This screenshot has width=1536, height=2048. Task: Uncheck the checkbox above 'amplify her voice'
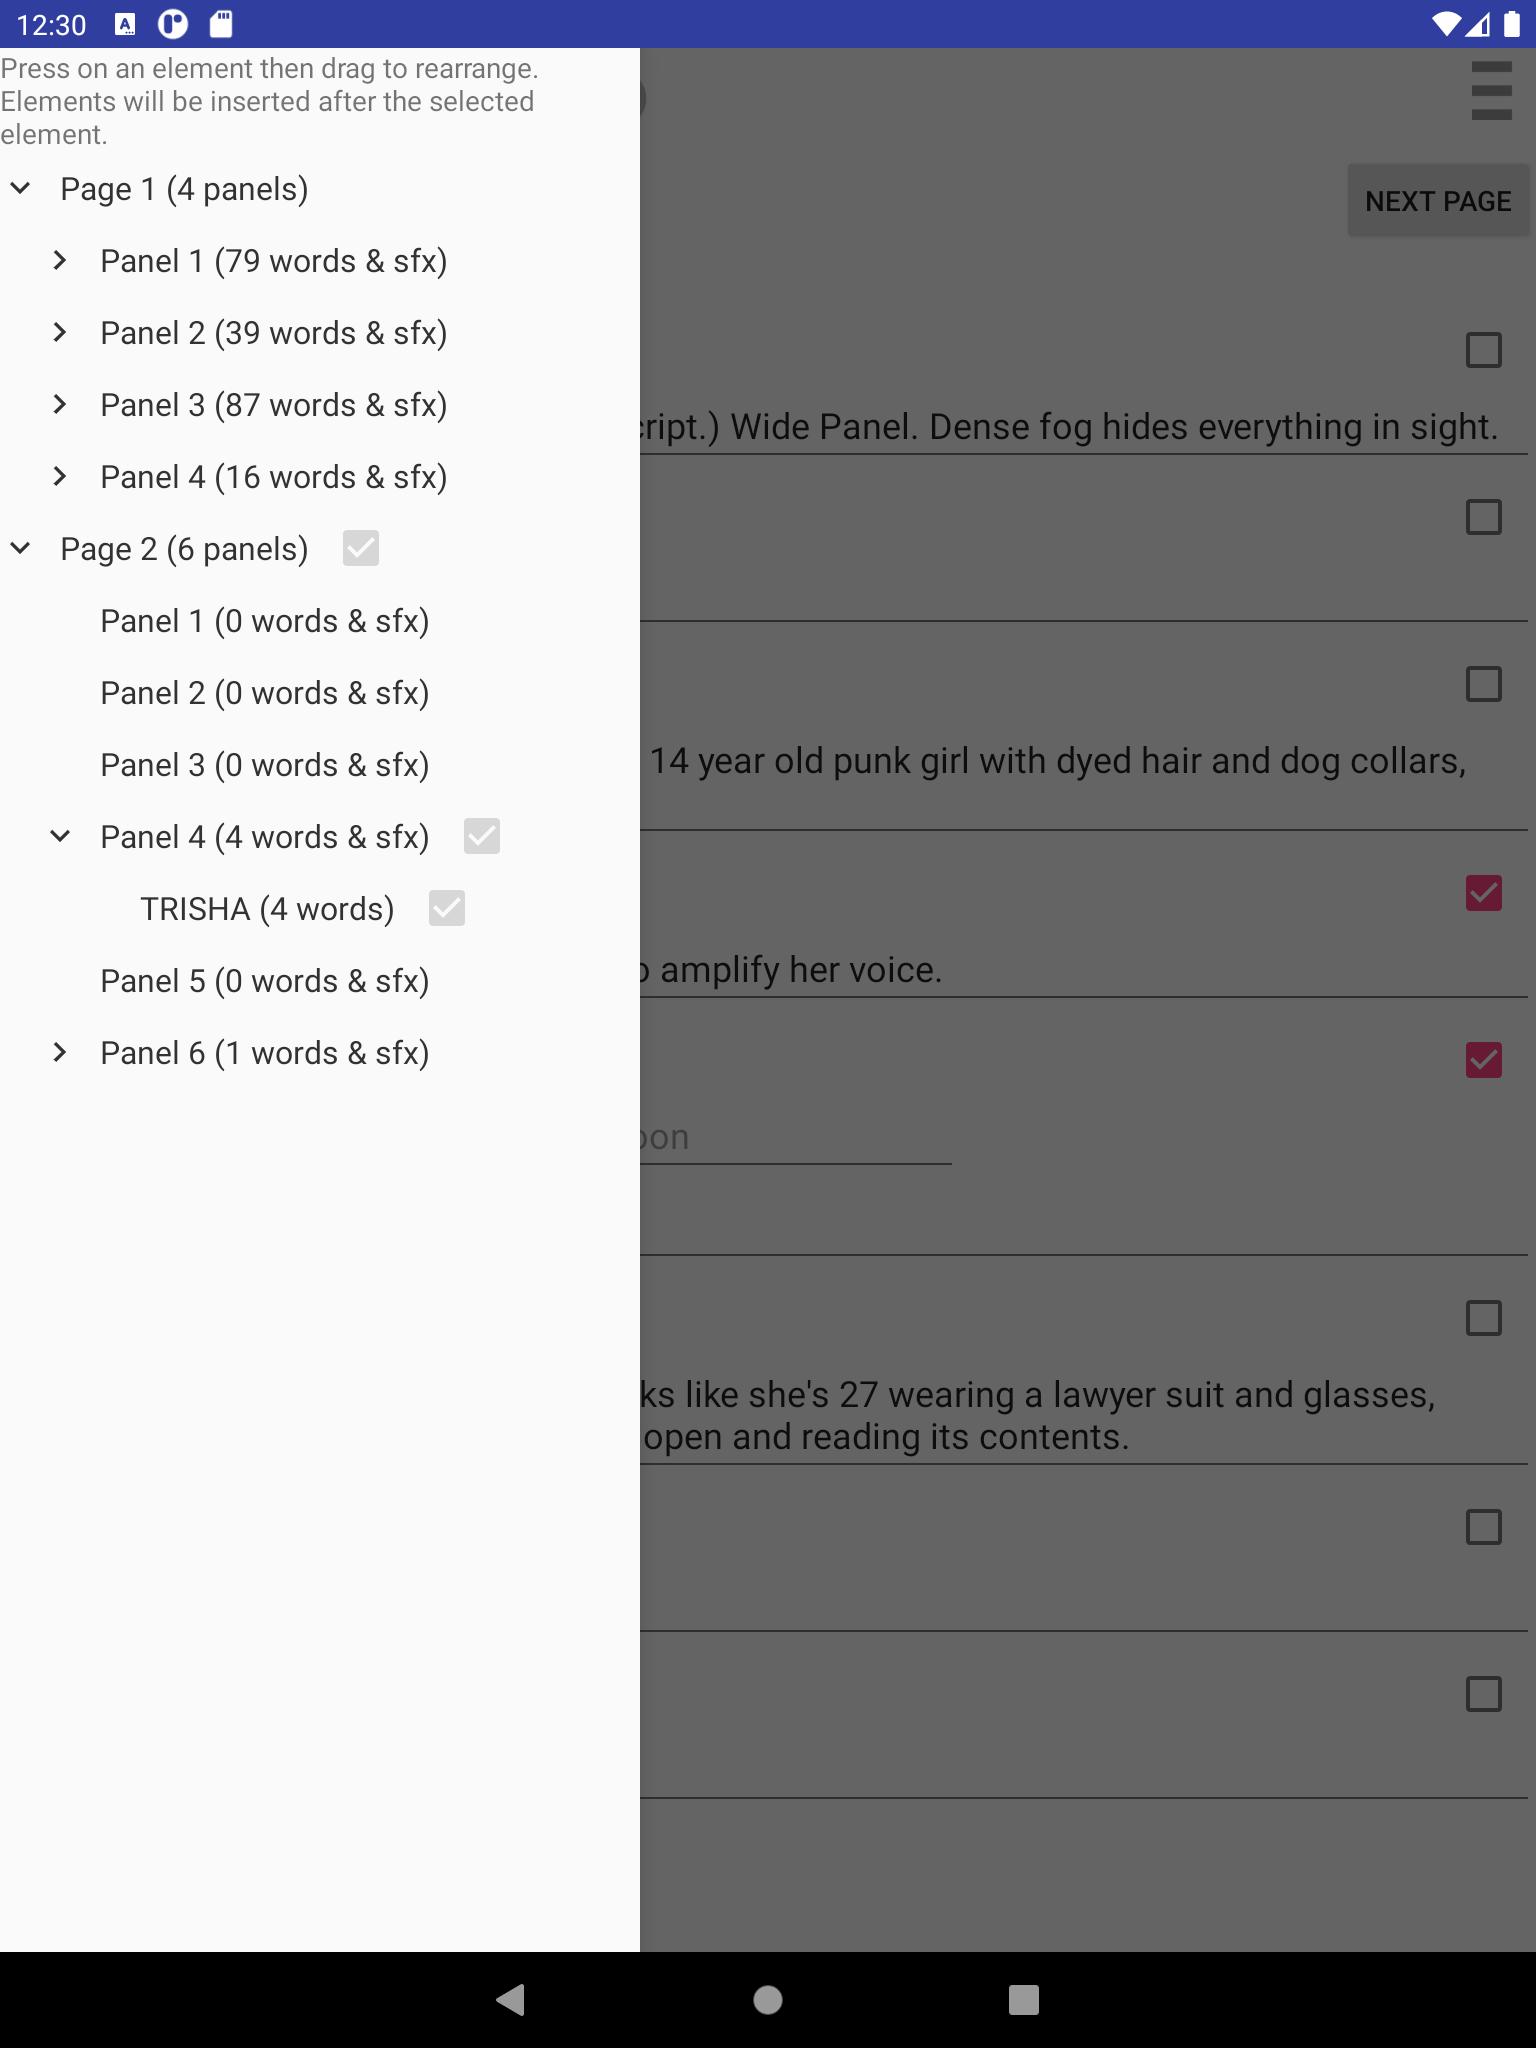click(1483, 893)
